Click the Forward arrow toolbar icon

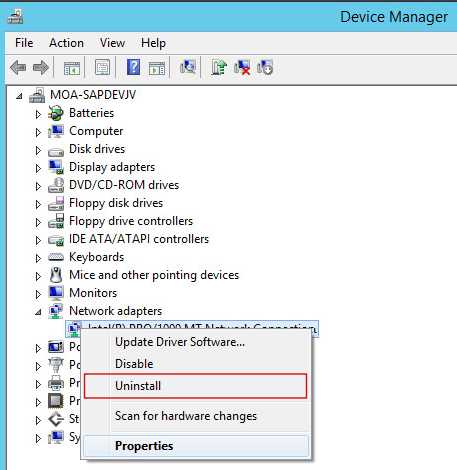[41, 68]
